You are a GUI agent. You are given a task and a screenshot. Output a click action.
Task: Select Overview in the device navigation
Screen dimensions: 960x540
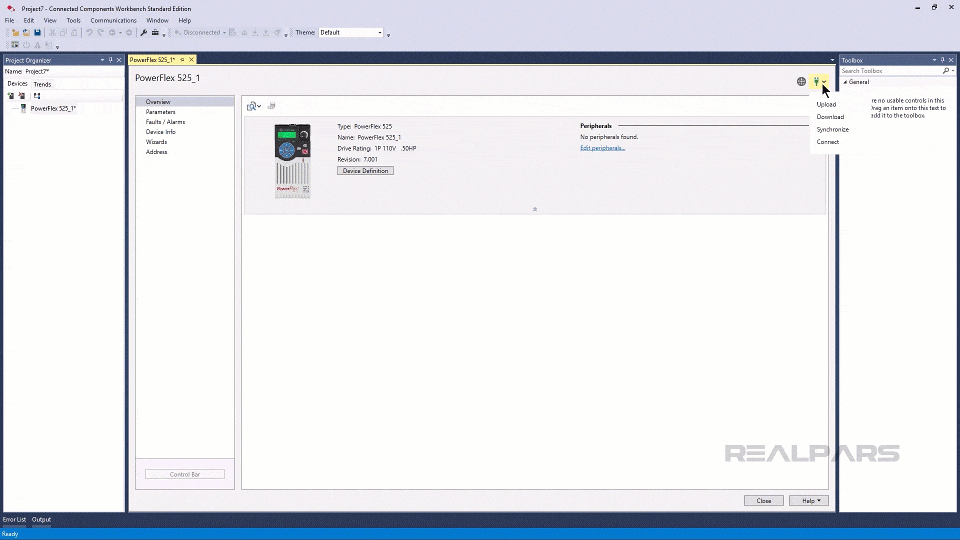point(185,102)
